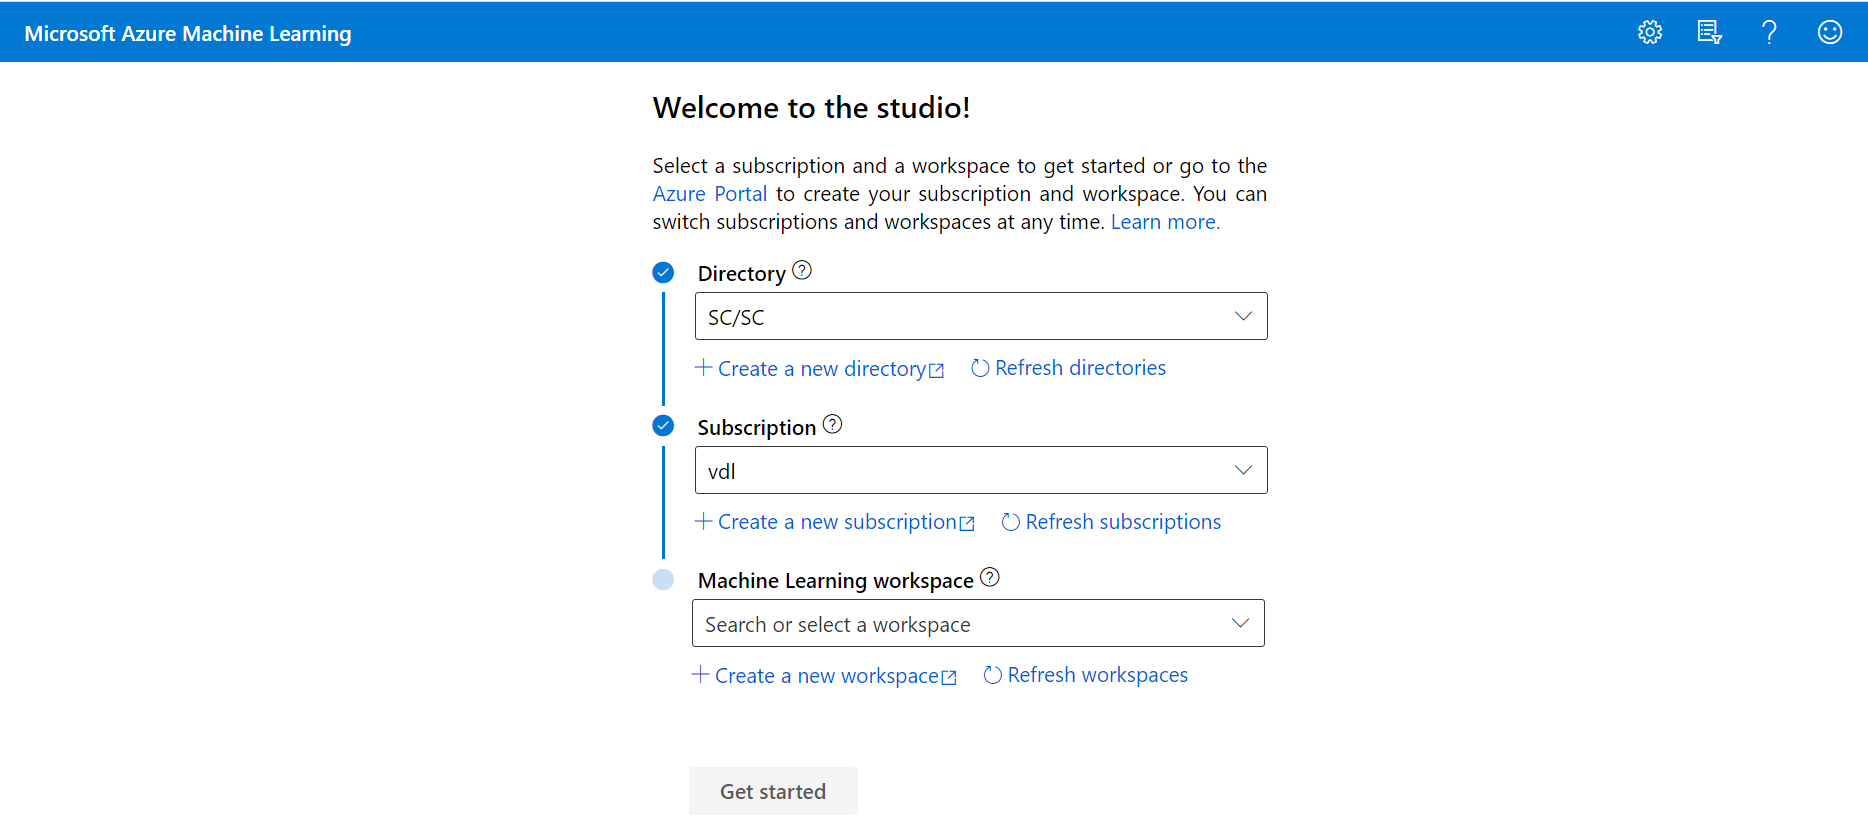The width and height of the screenshot is (1868, 840).
Task: Open the survey feedback form icon
Action: coord(1710,32)
